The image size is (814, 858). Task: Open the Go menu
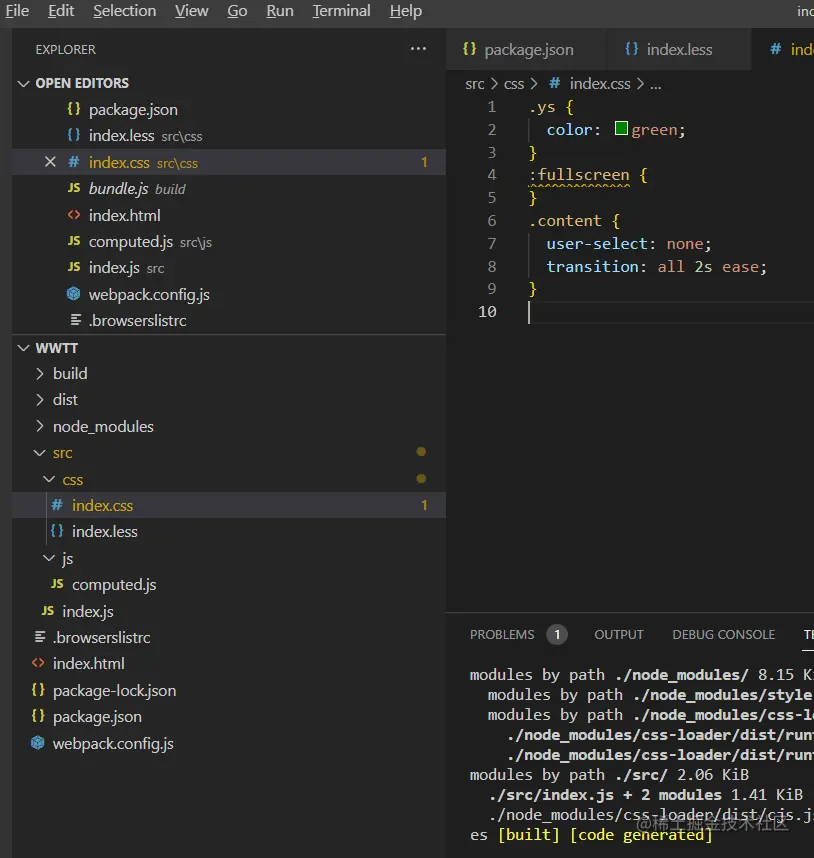click(x=237, y=11)
